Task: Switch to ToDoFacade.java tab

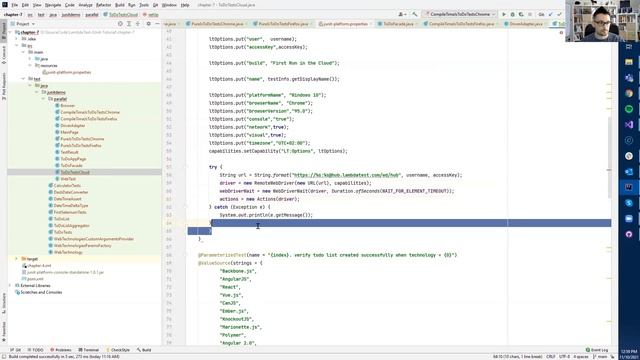Action: point(398,24)
